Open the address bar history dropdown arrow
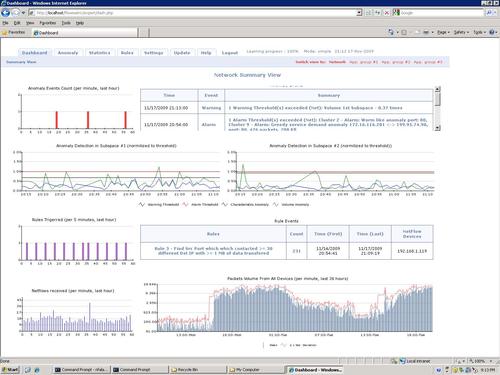This screenshot has height=375, width=500. (x=359, y=13)
